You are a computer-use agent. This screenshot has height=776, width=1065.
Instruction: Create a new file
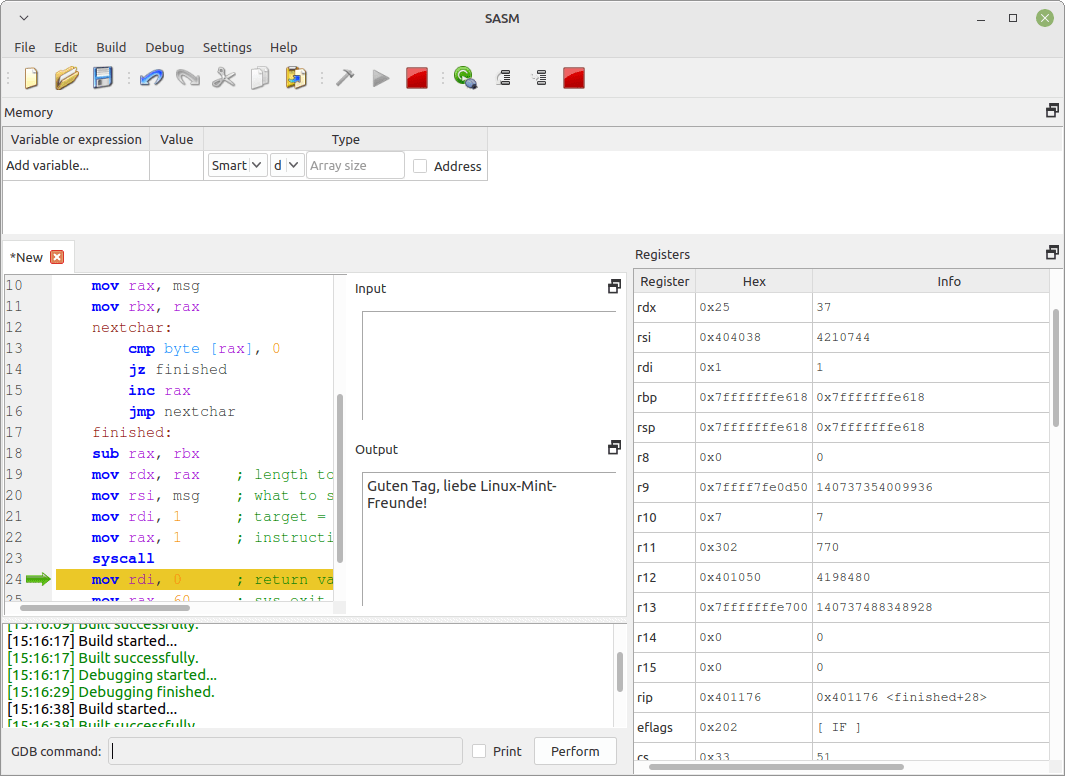pyautogui.click(x=30, y=77)
